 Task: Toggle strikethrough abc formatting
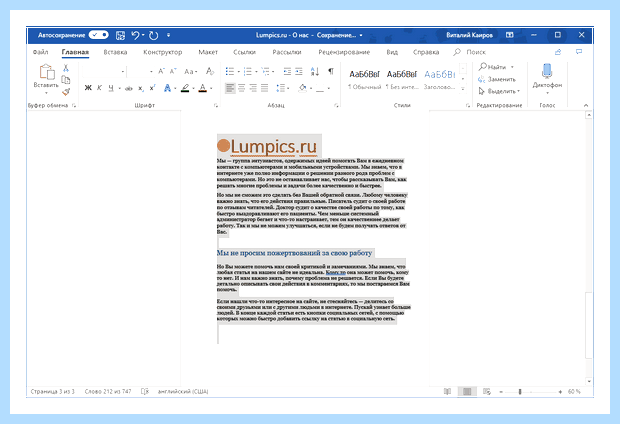tap(129, 88)
